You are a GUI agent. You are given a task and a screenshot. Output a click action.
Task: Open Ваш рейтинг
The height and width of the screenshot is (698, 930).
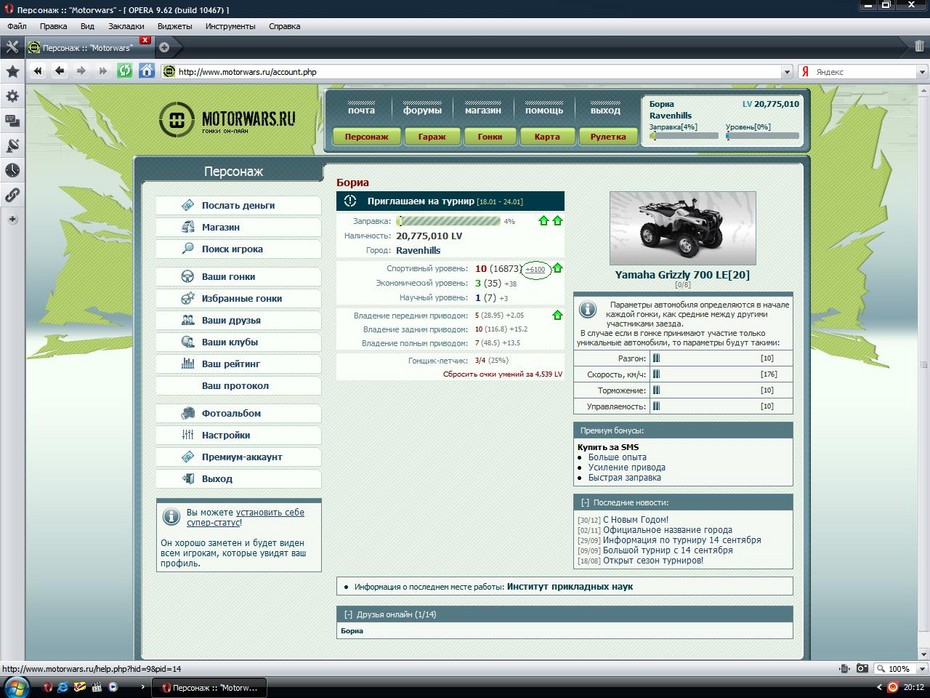238,364
